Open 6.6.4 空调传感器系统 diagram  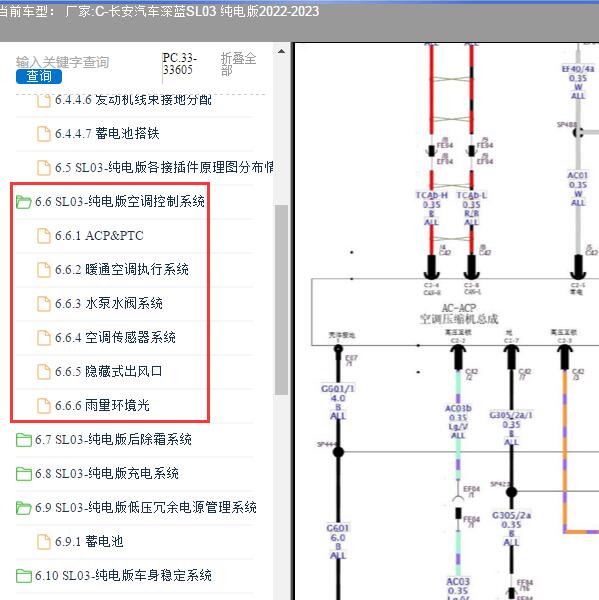(115, 338)
